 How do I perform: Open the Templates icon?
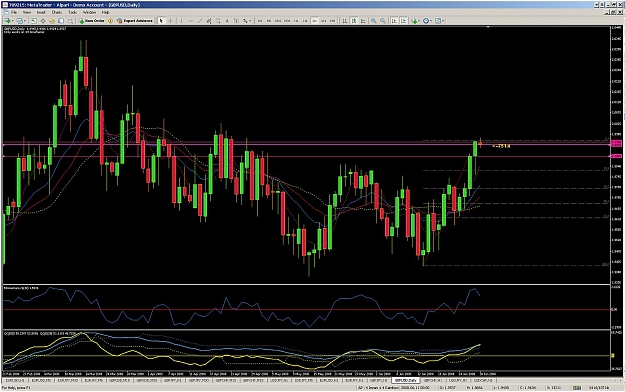(438, 21)
